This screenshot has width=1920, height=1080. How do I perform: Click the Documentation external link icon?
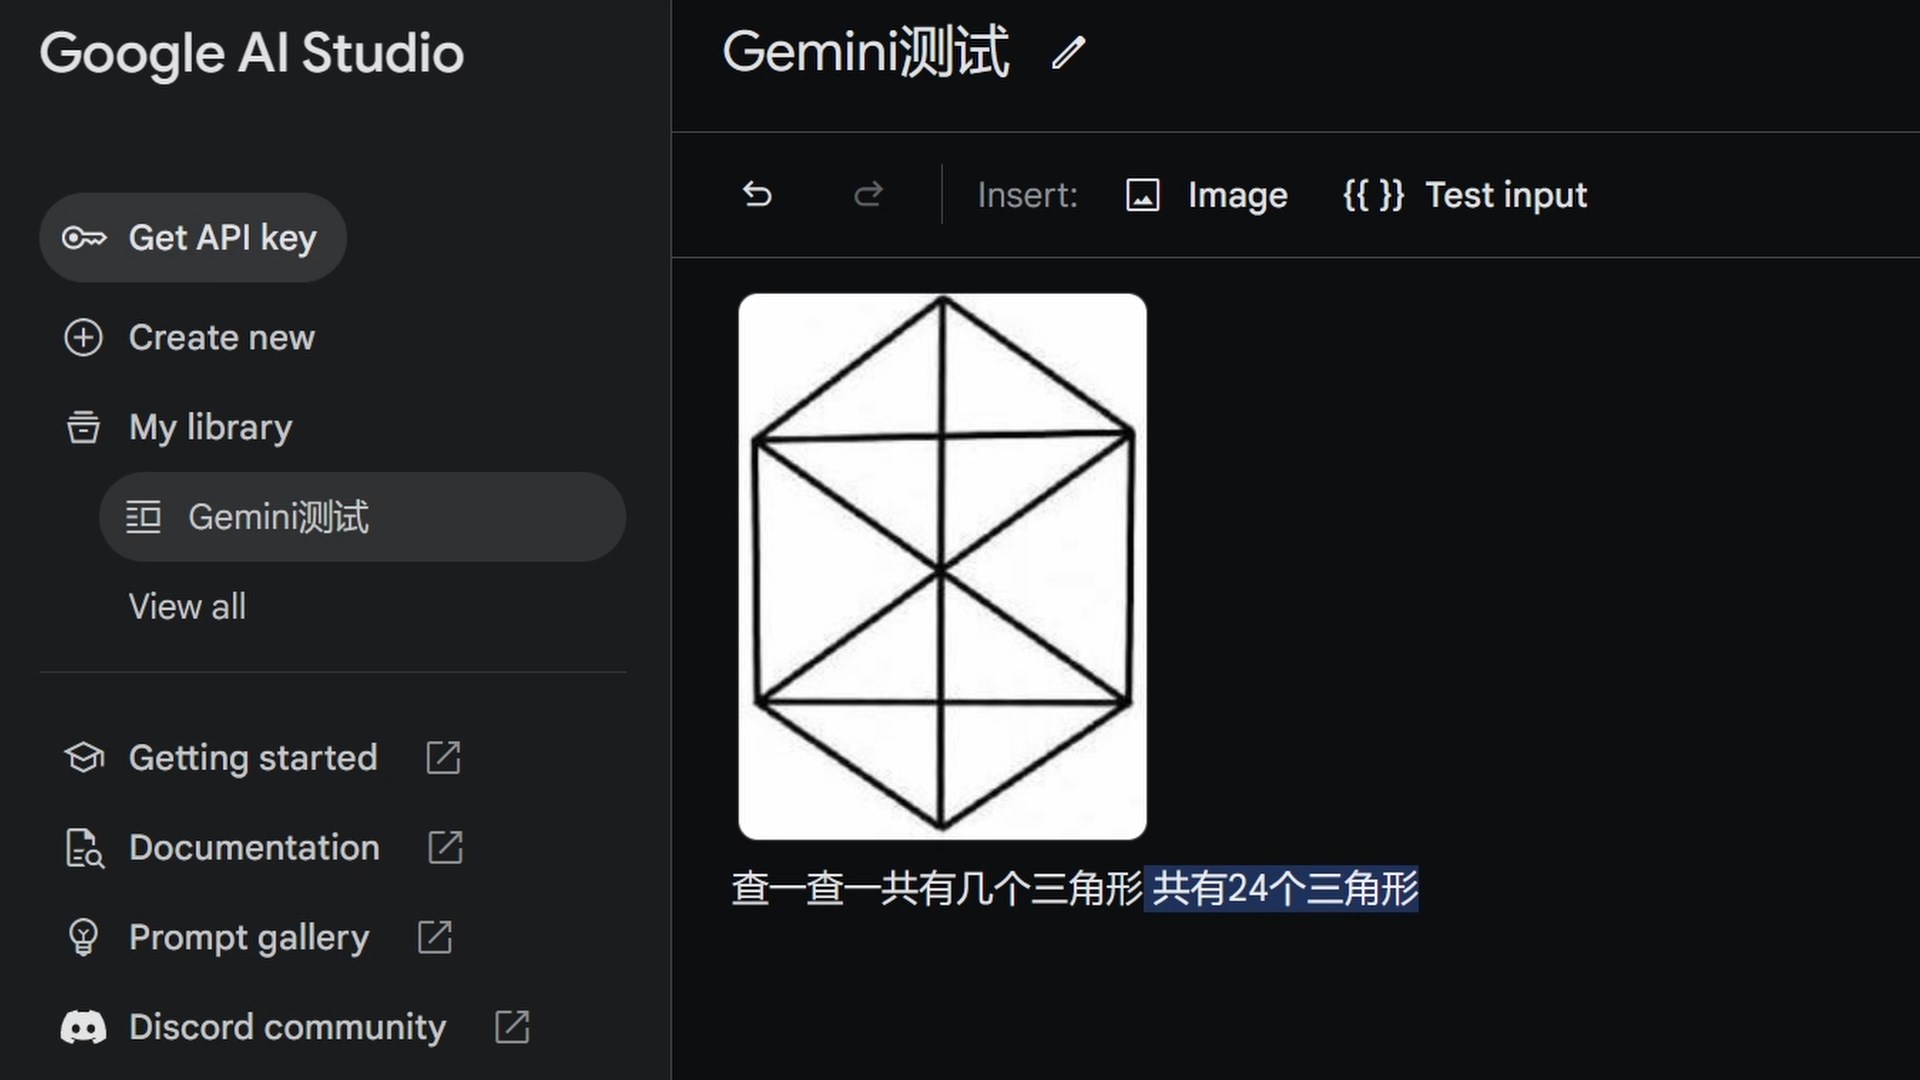[446, 847]
